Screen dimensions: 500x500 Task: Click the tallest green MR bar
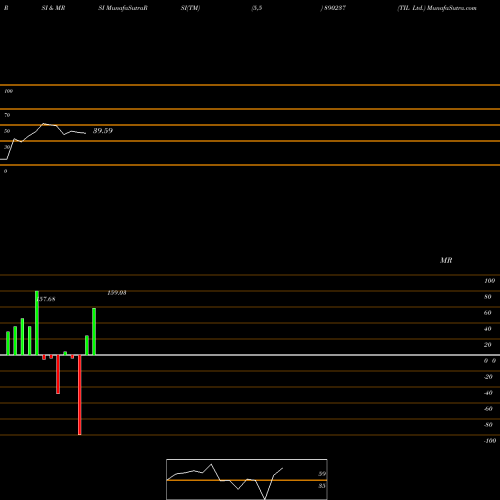coord(37,323)
